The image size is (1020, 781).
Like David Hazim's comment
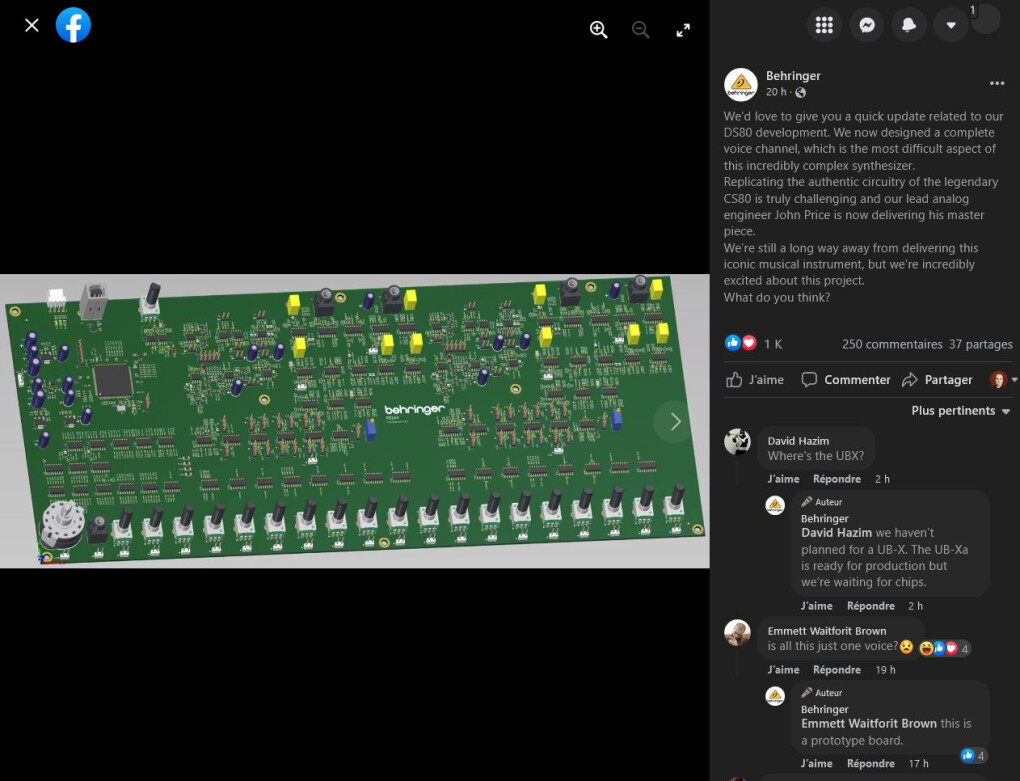coord(783,479)
